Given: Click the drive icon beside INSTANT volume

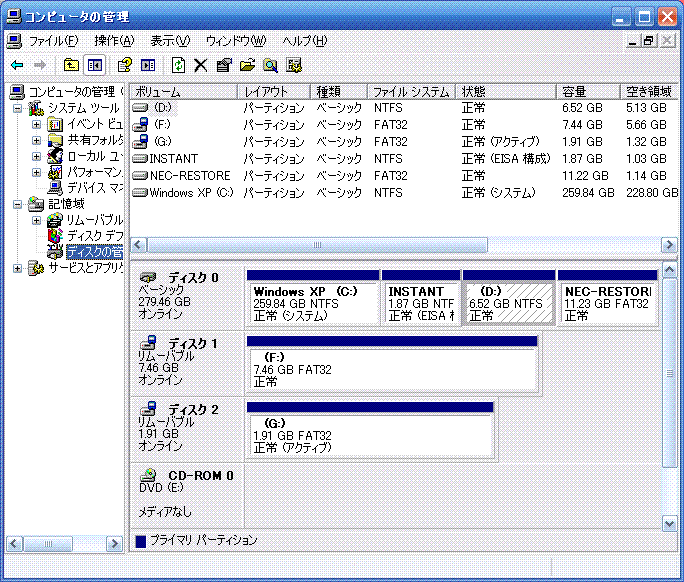Looking at the screenshot, I should (x=140, y=158).
